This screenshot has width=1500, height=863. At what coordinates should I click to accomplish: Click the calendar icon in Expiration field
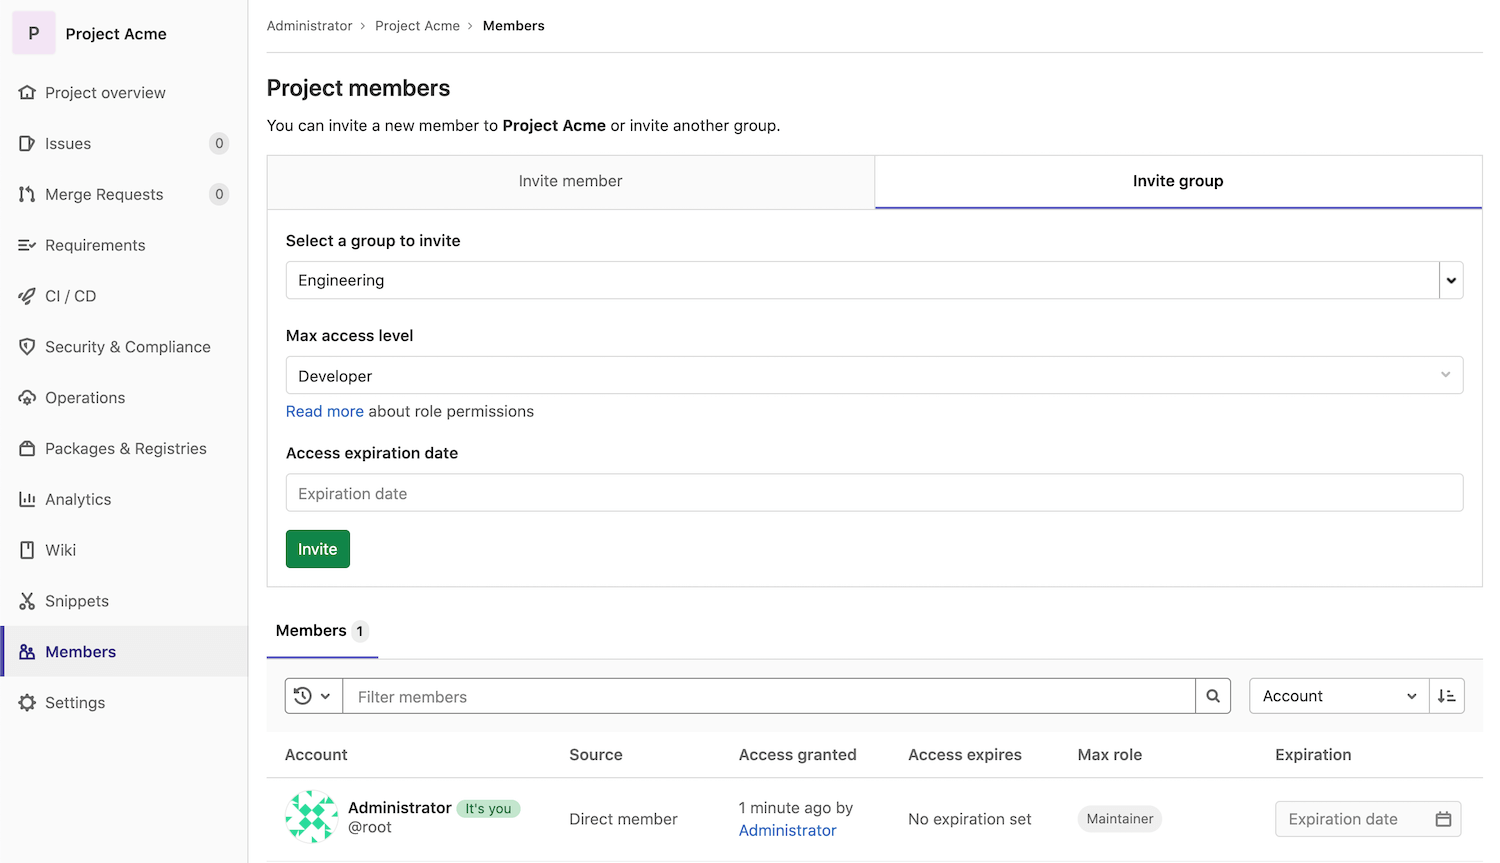click(x=1443, y=819)
